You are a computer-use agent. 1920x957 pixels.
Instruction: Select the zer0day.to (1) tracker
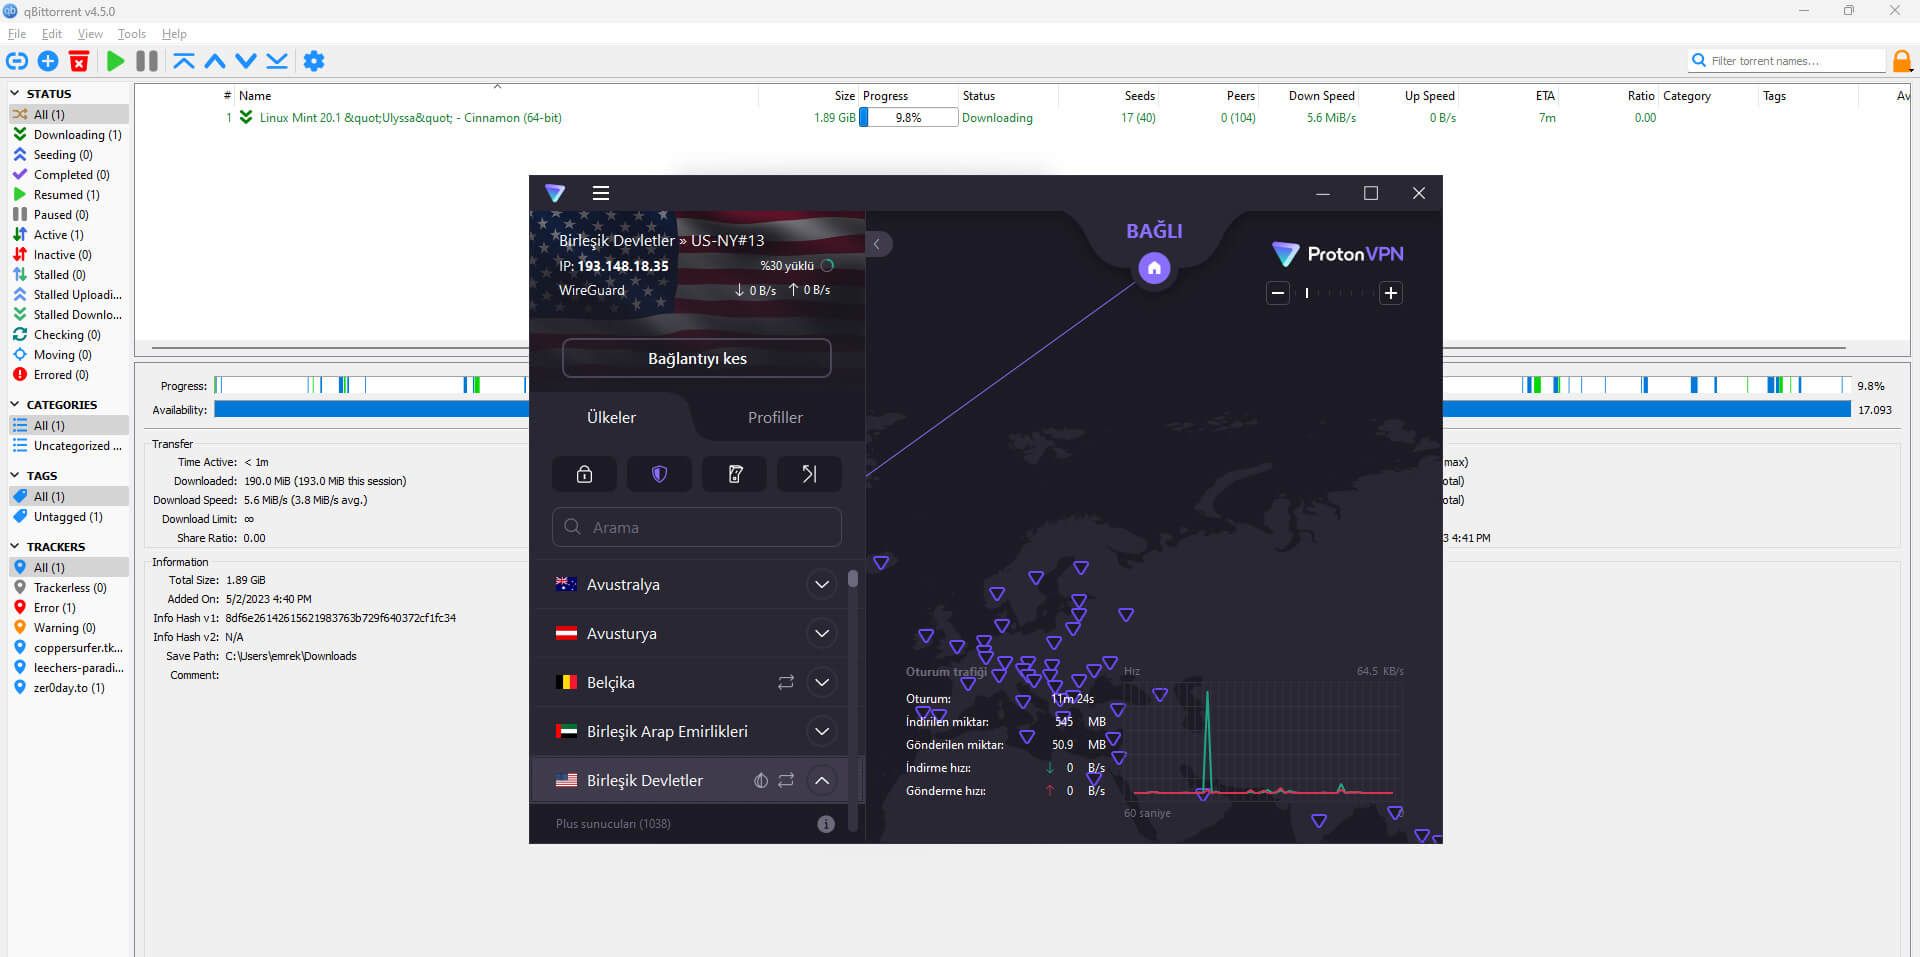[68, 687]
